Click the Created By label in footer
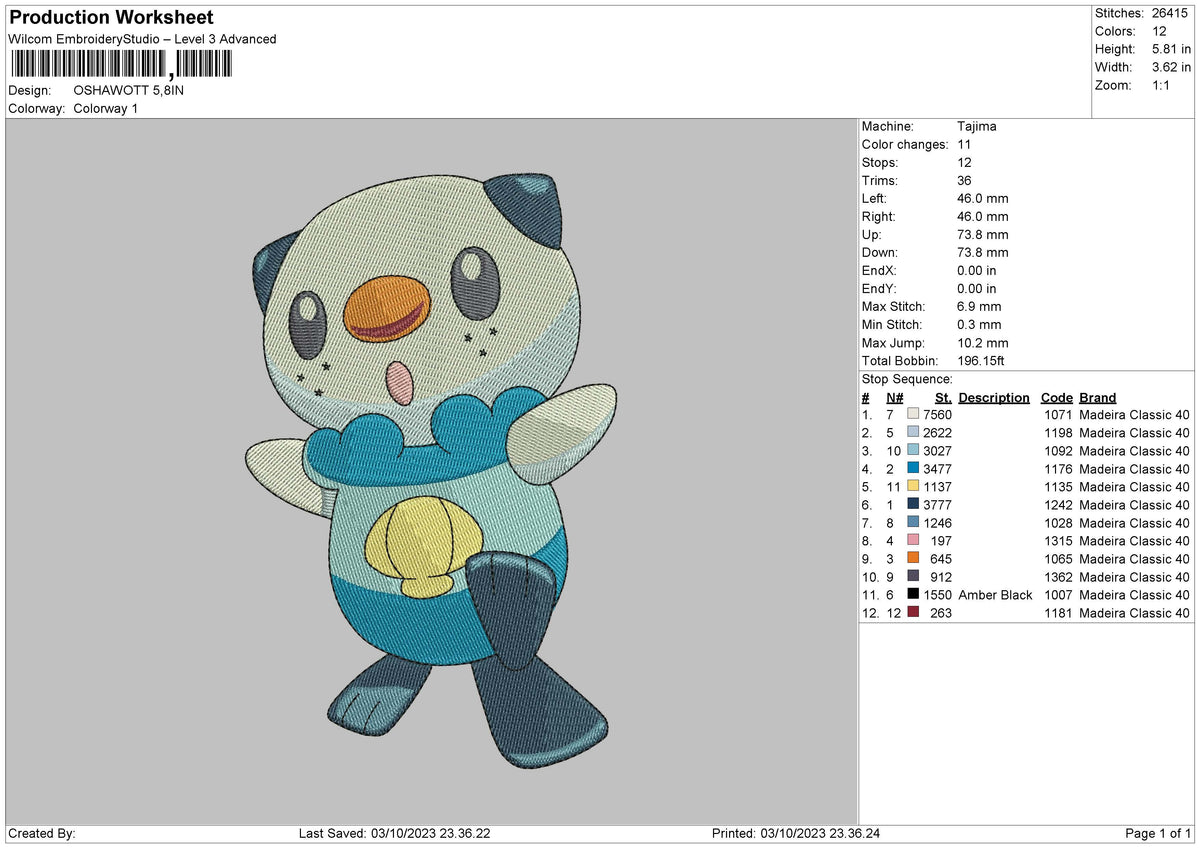This screenshot has width=1200, height=848. point(41,834)
